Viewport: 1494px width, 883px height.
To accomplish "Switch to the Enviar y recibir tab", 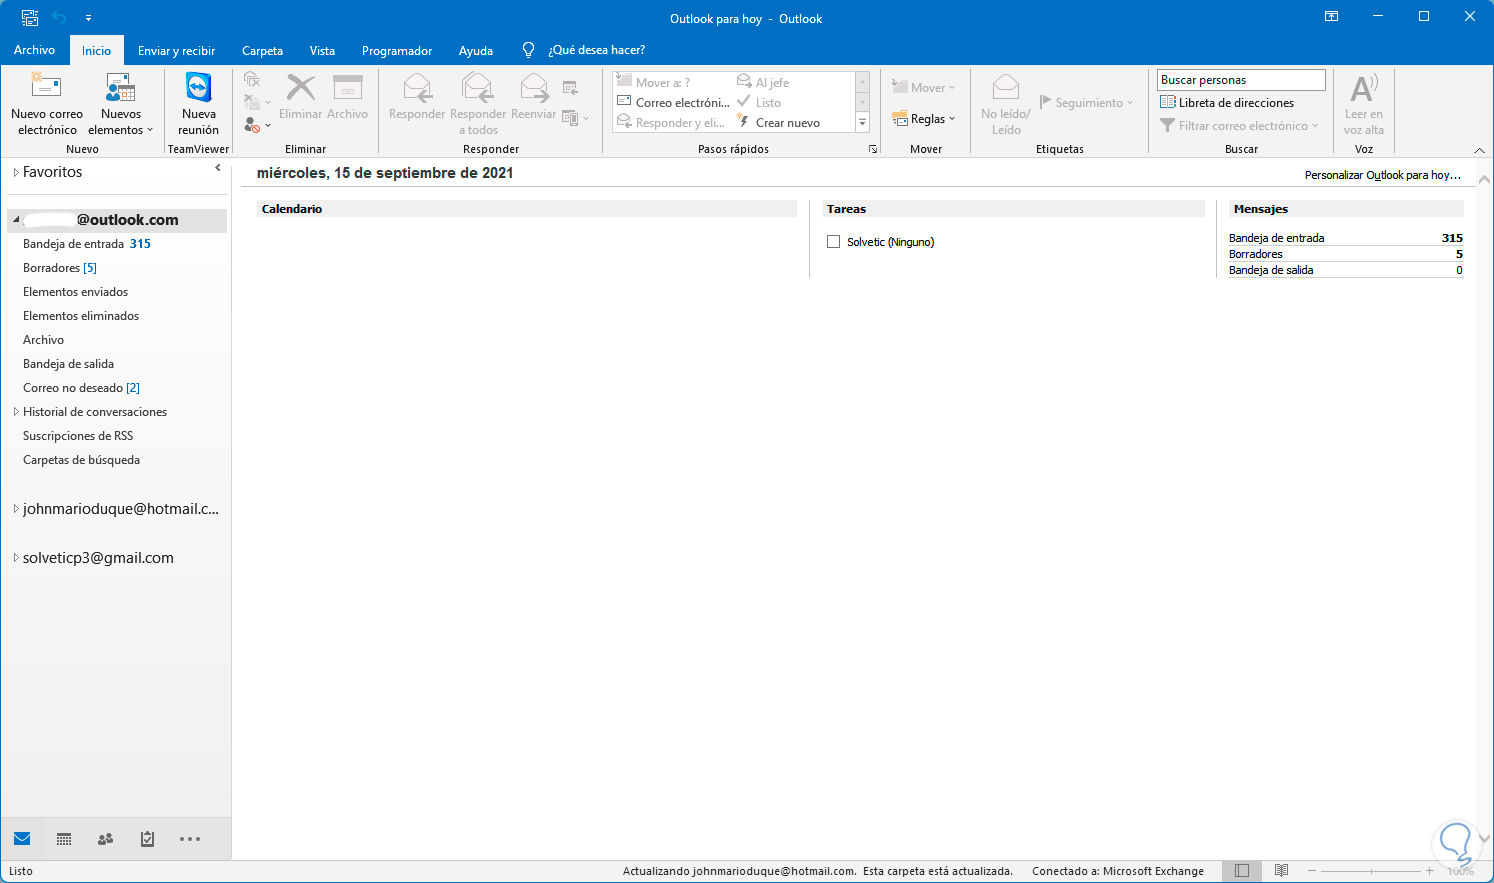I will (176, 50).
